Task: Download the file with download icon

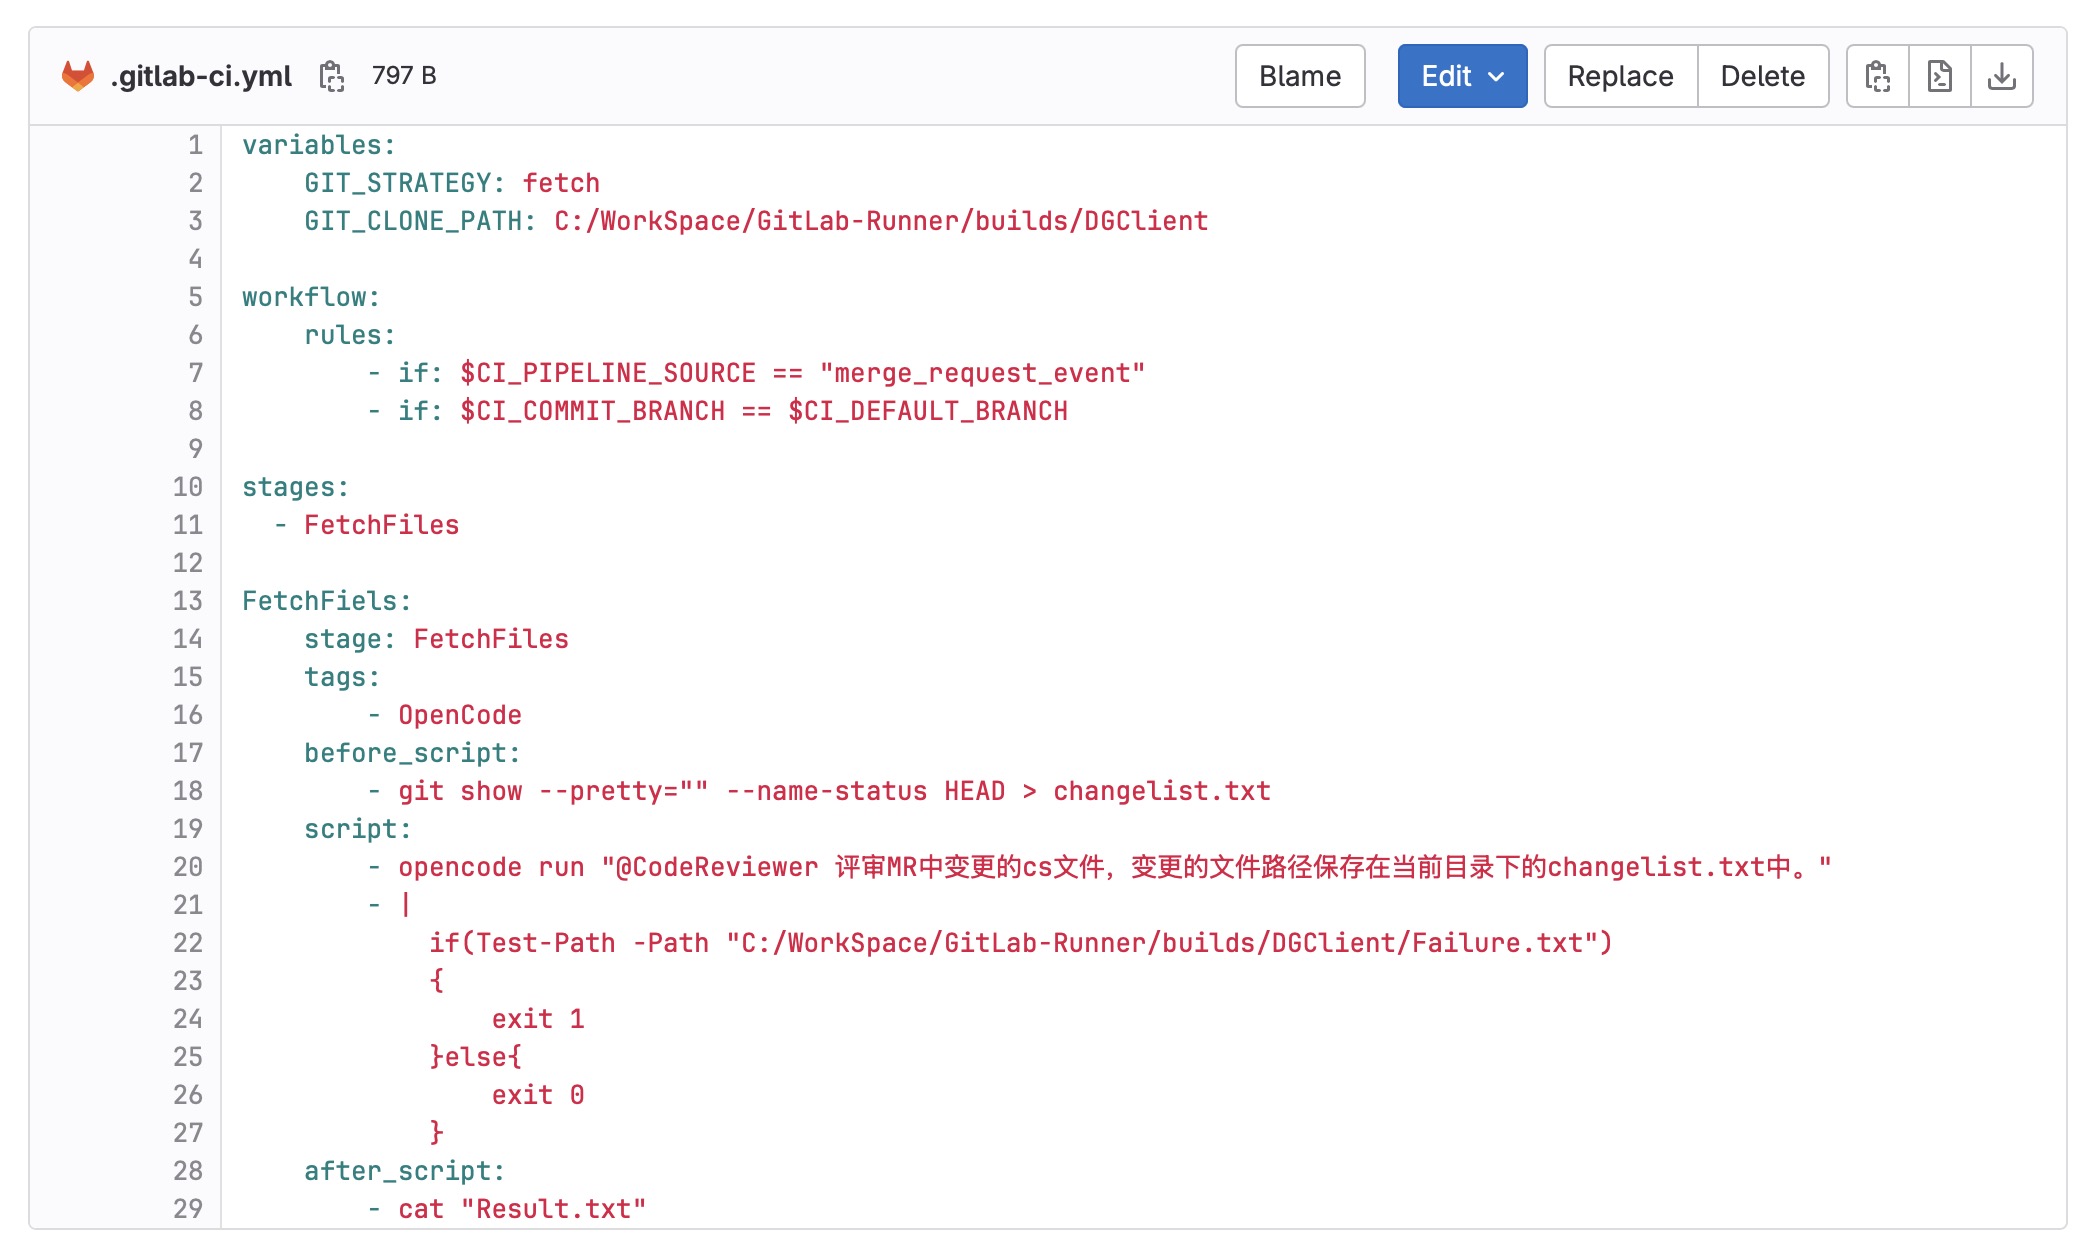Action: tap(2001, 76)
